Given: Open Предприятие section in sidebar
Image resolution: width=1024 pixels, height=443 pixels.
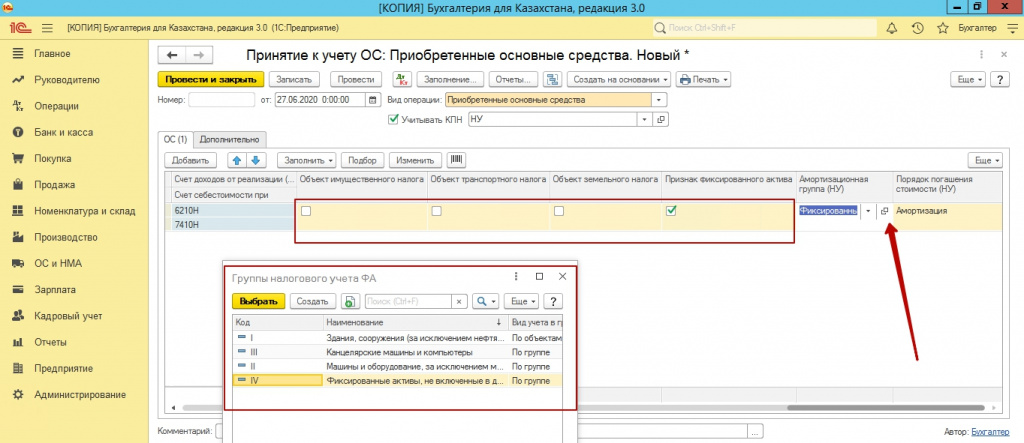Looking at the screenshot, I should pos(63,369).
